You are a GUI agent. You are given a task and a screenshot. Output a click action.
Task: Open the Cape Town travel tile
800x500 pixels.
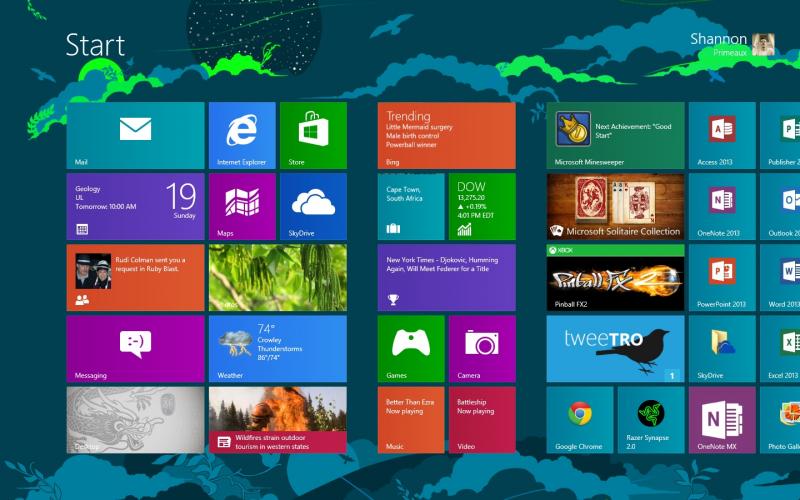click(x=411, y=206)
